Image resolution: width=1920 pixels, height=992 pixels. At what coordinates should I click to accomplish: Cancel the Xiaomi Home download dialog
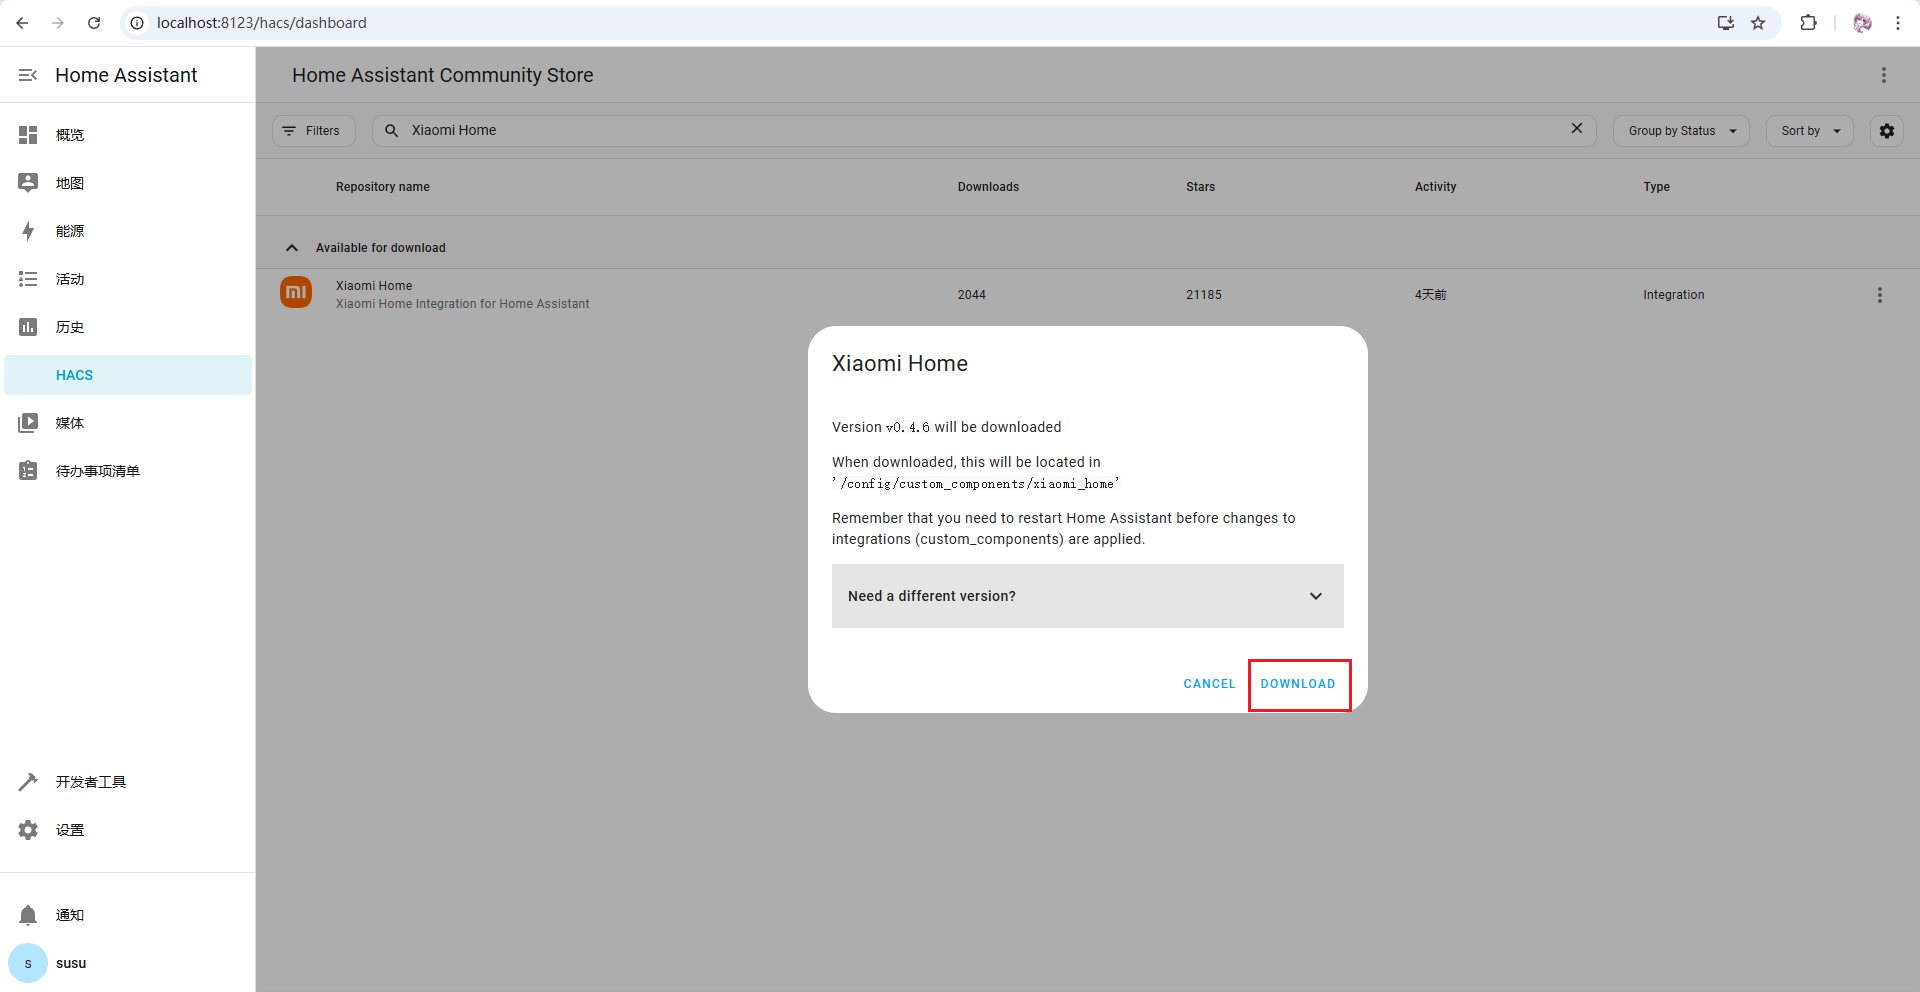coord(1209,684)
